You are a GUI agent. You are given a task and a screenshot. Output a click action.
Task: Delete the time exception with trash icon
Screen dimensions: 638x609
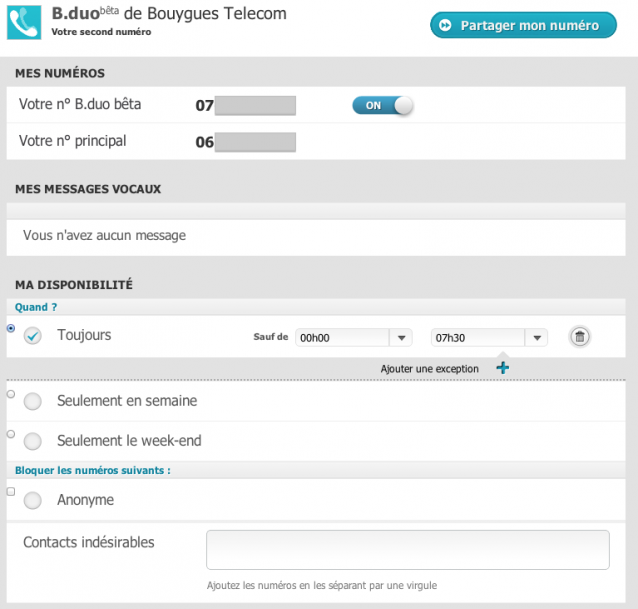579,337
